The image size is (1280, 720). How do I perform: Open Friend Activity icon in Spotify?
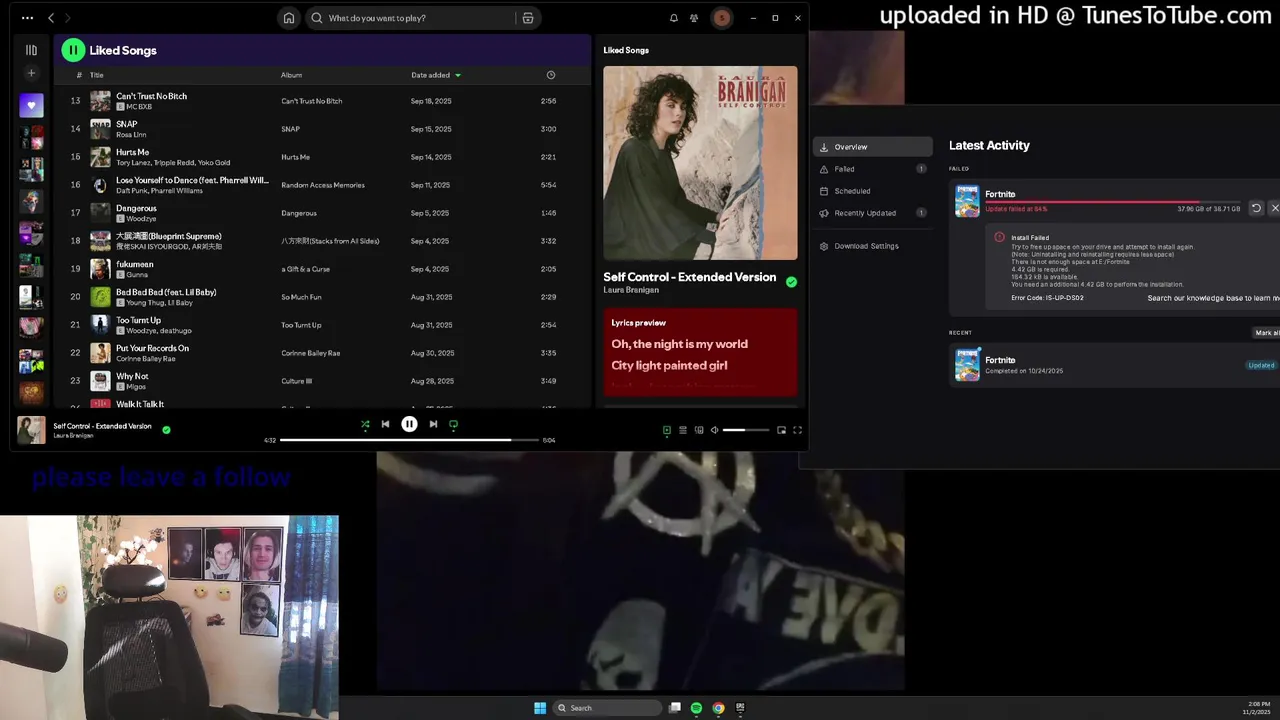tap(694, 18)
